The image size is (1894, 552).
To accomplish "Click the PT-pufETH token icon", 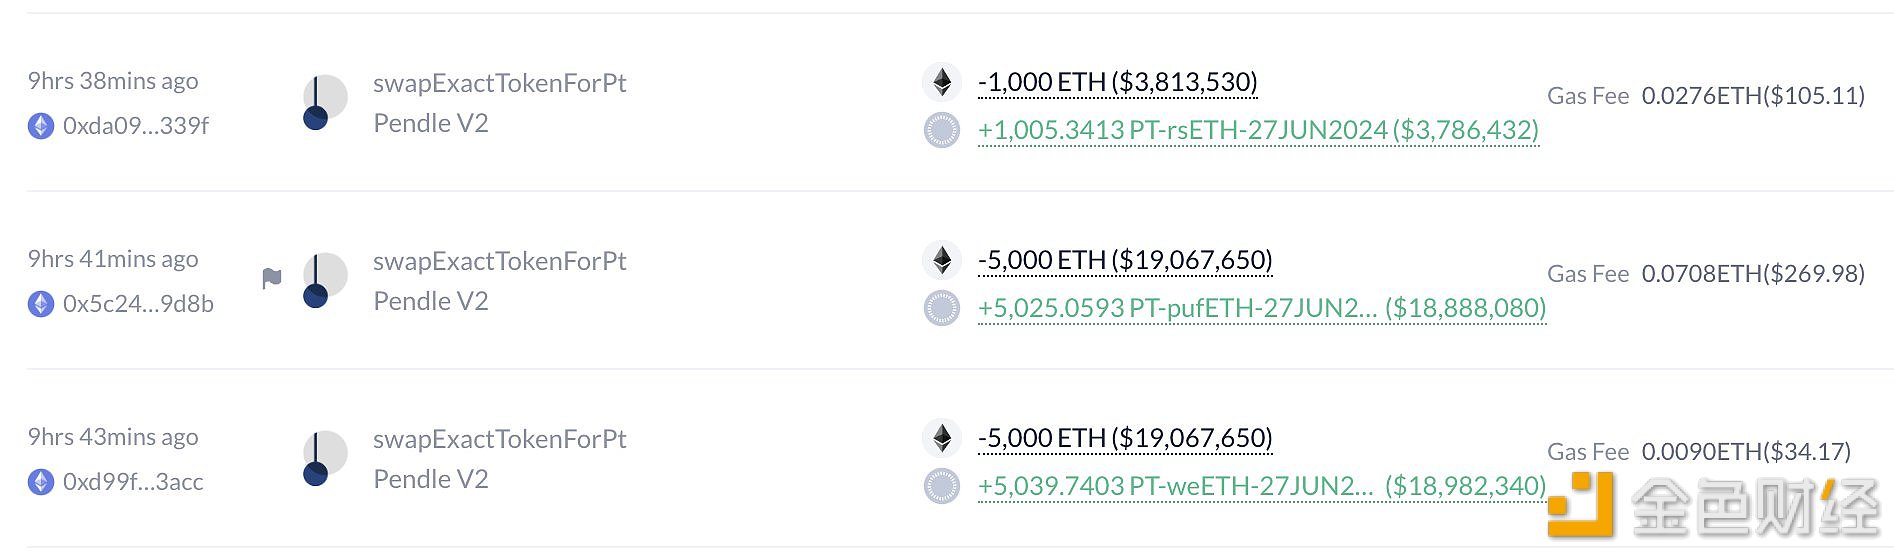I will [x=942, y=308].
